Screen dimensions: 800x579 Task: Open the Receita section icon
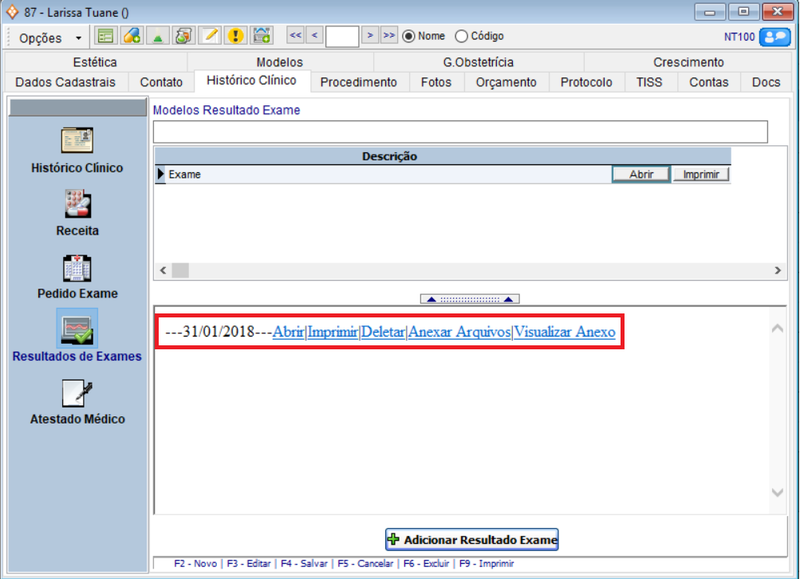(77, 204)
